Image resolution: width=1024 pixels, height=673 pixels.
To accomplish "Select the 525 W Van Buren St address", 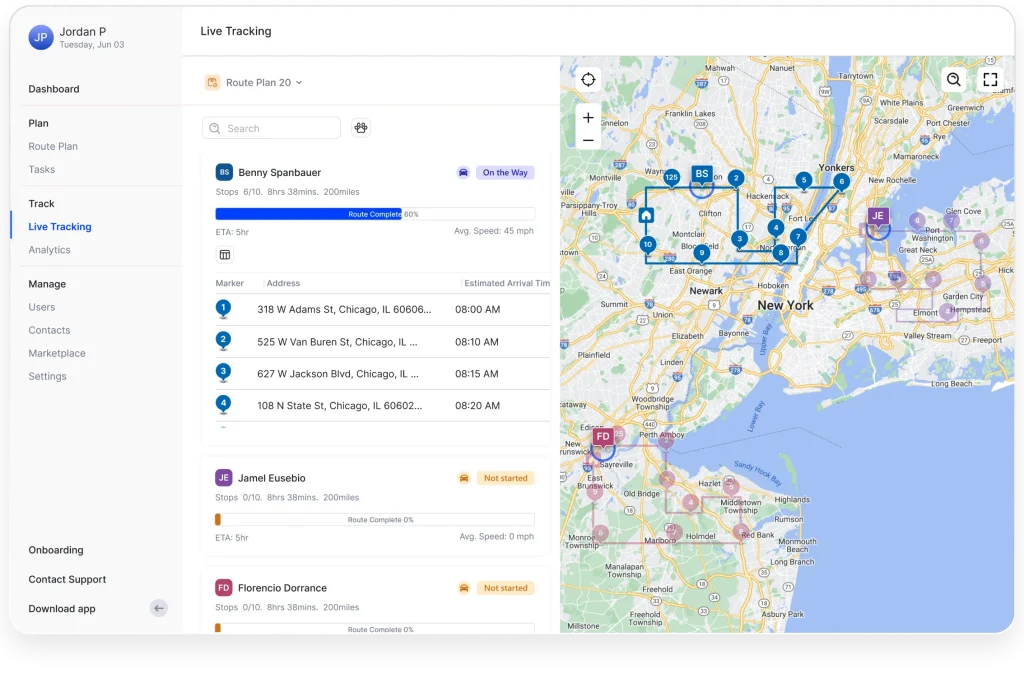I will (337, 342).
